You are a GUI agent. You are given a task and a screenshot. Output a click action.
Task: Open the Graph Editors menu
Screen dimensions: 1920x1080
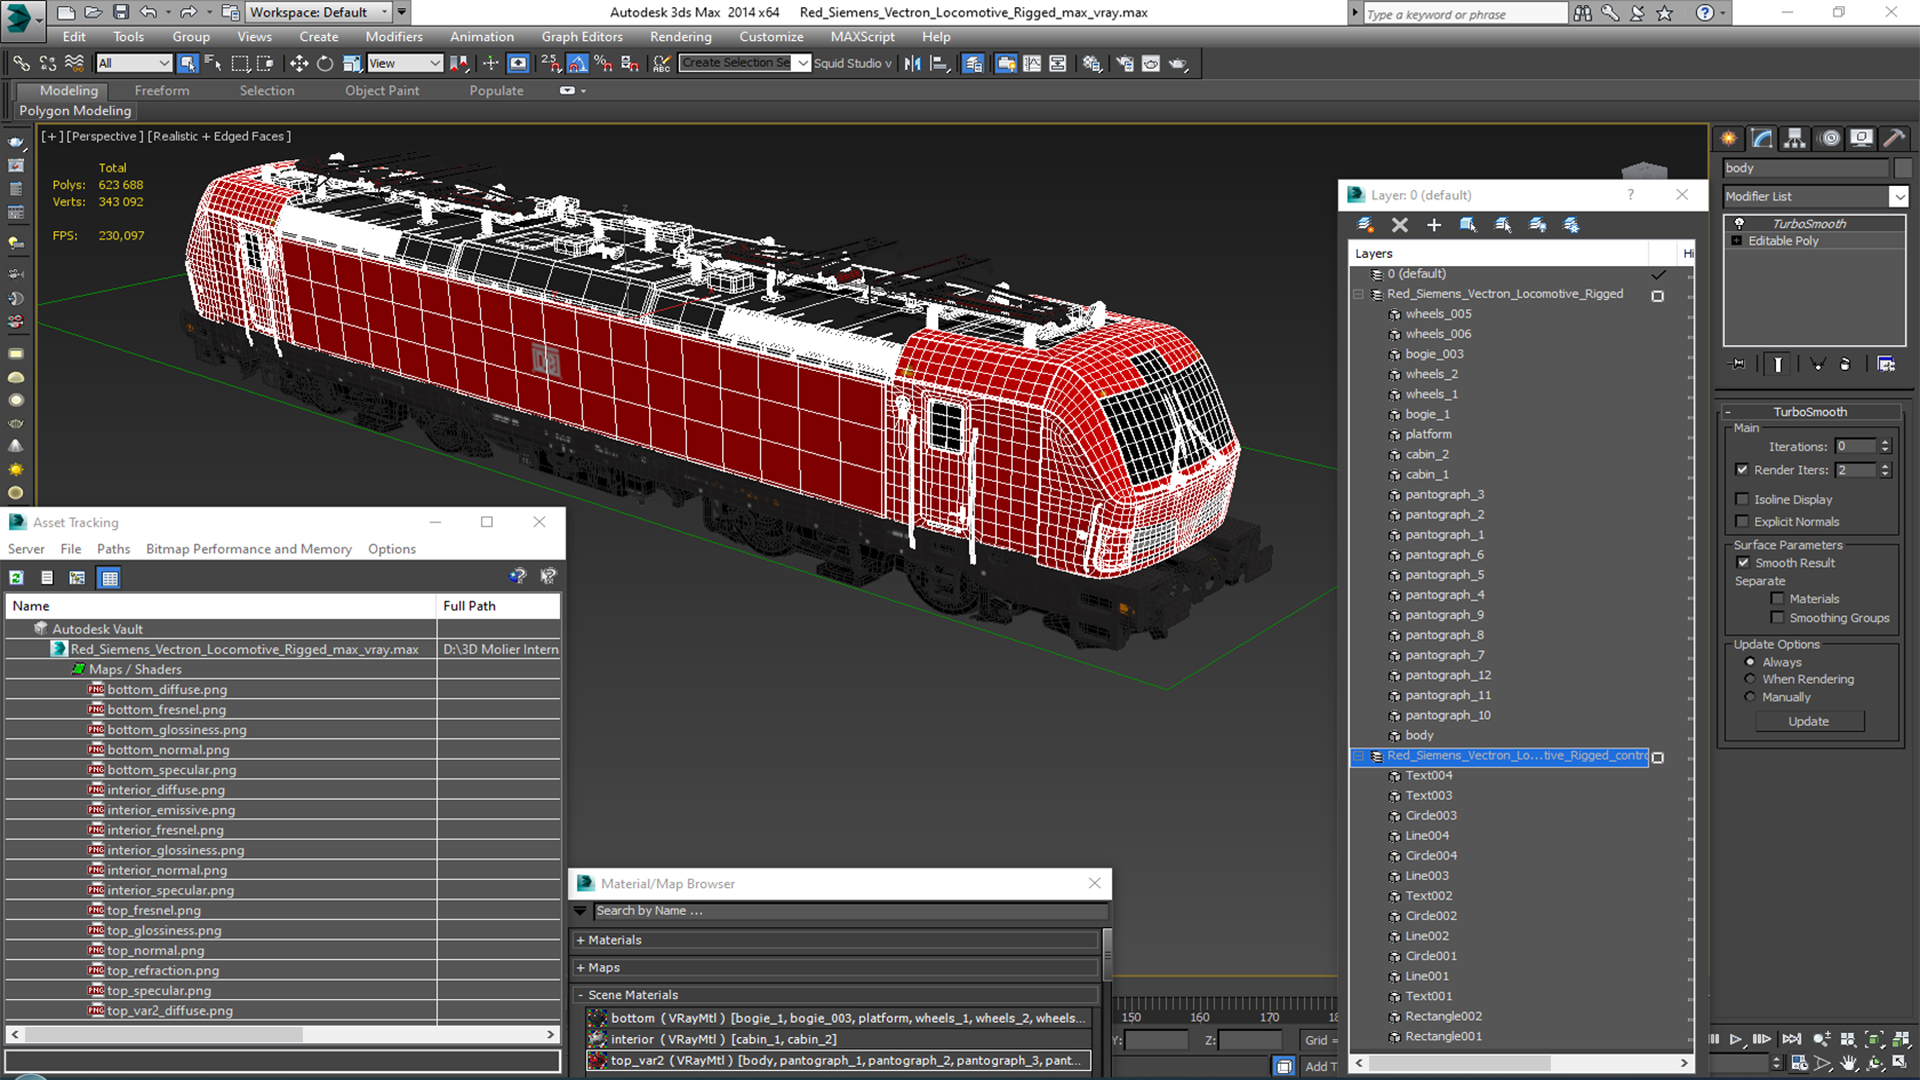click(x=582, y=37)
